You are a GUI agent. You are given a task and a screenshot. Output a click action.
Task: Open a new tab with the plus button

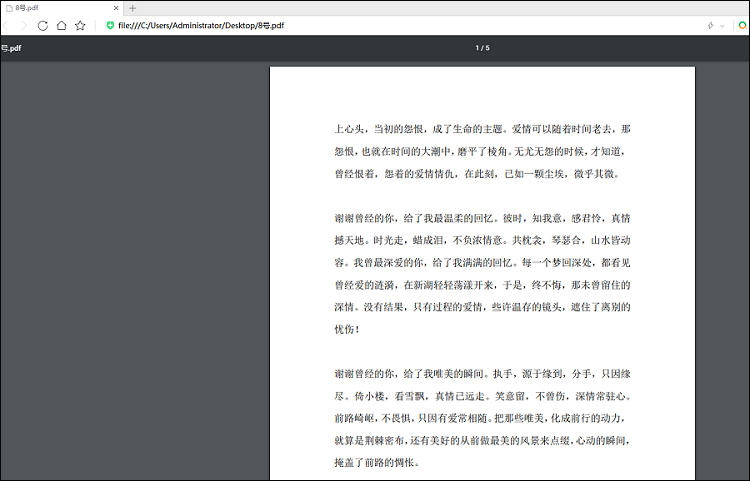132,8
